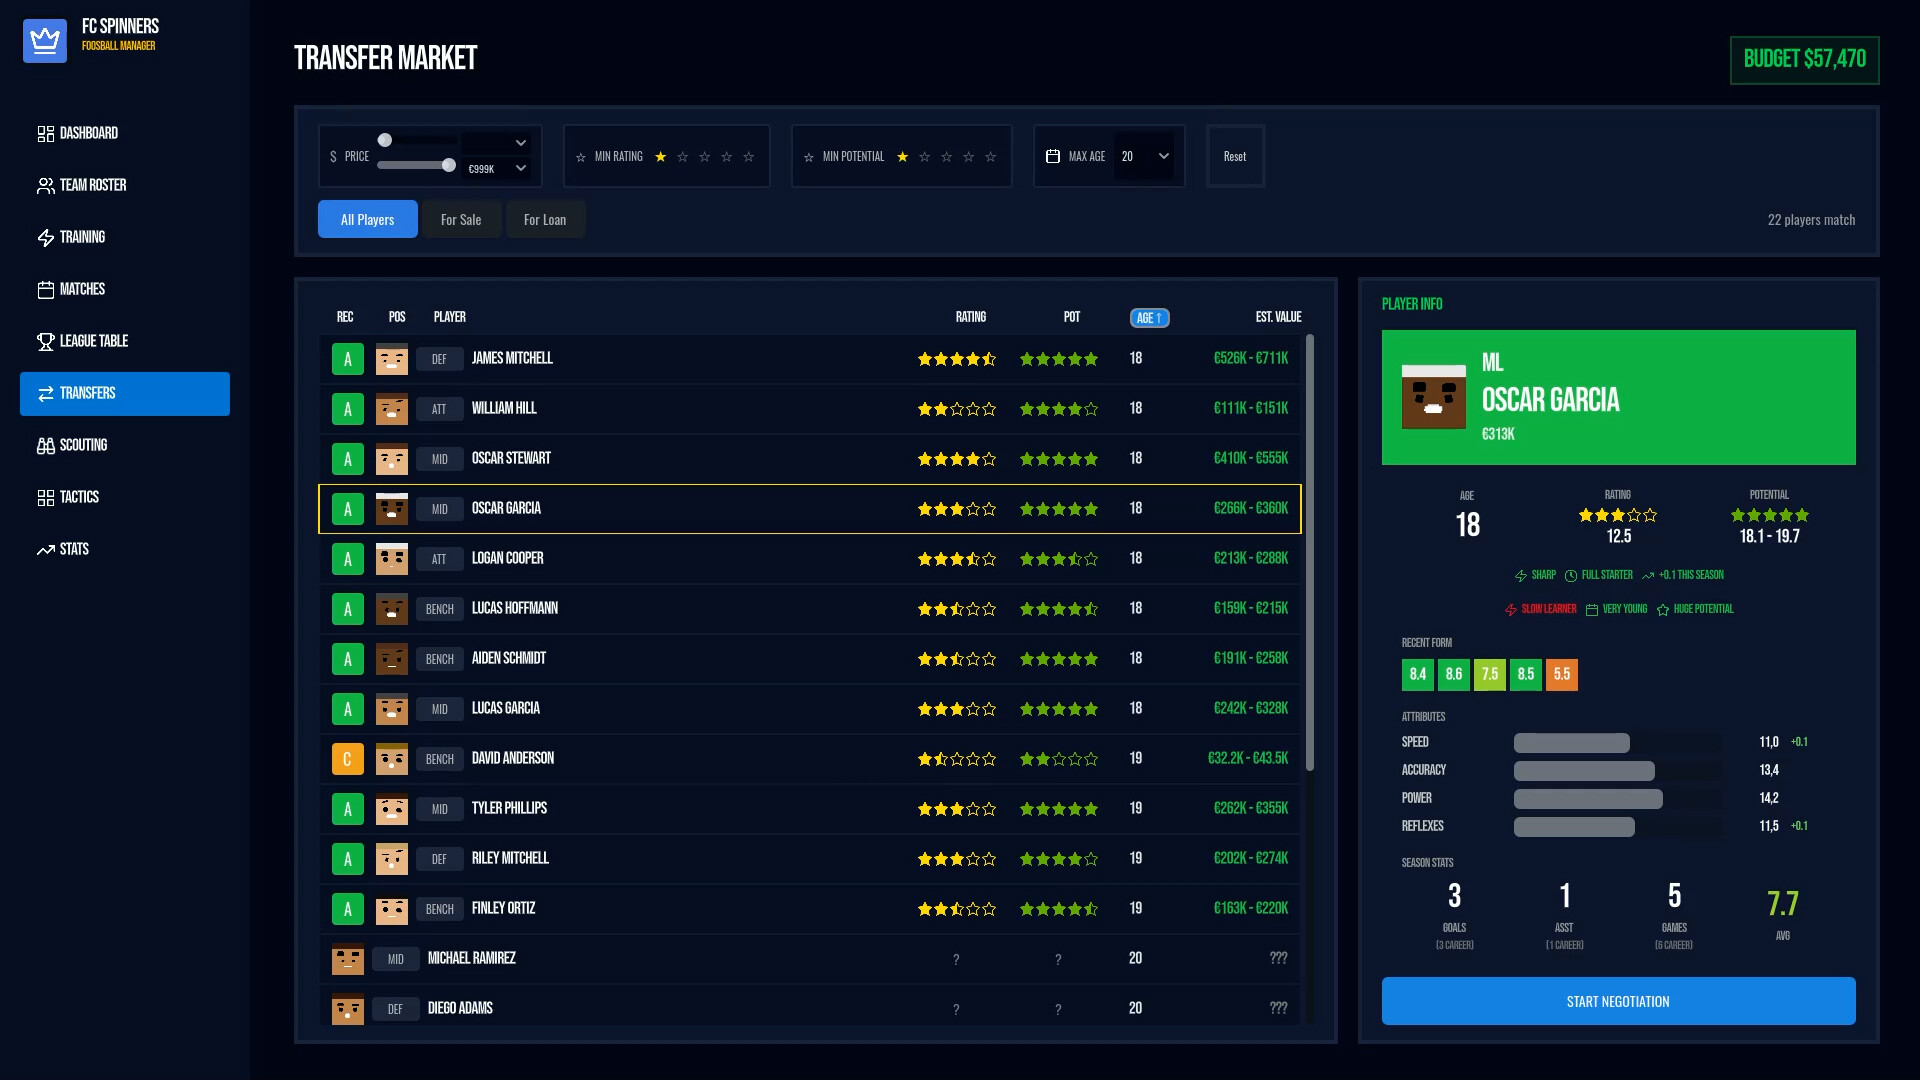Viewport: 1920px width, 1080px height.
Task: Click the Stats trend icon
Action: (46, 549)
